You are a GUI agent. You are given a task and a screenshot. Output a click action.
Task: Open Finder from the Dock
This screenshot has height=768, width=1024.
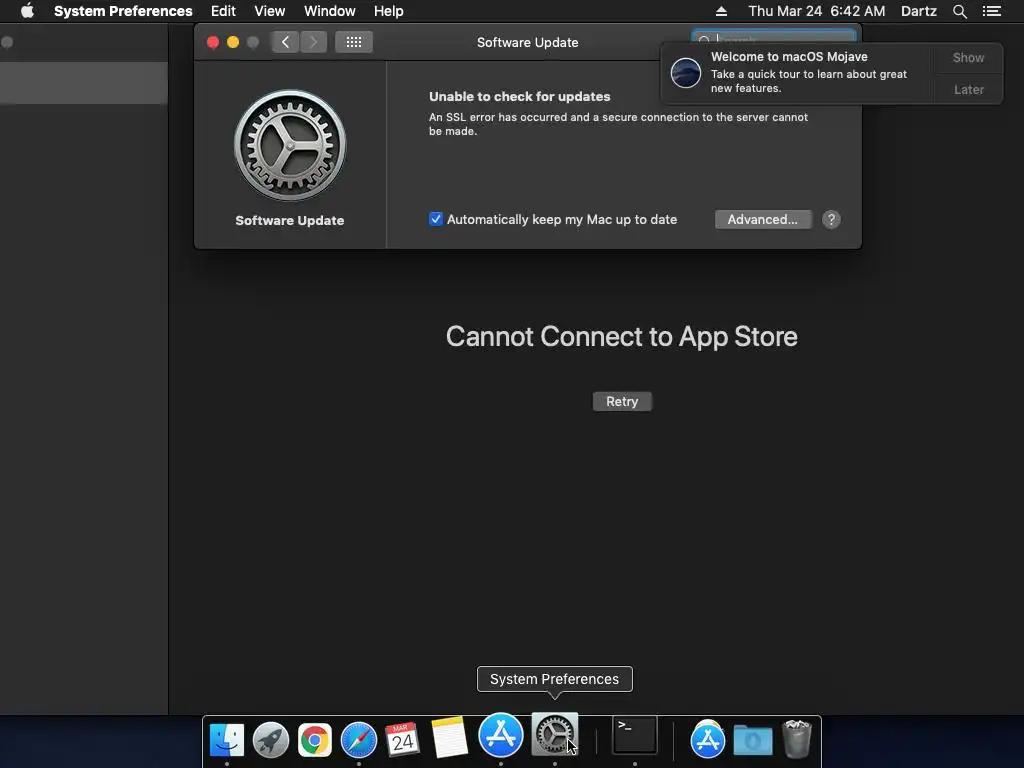pos(227,740)
